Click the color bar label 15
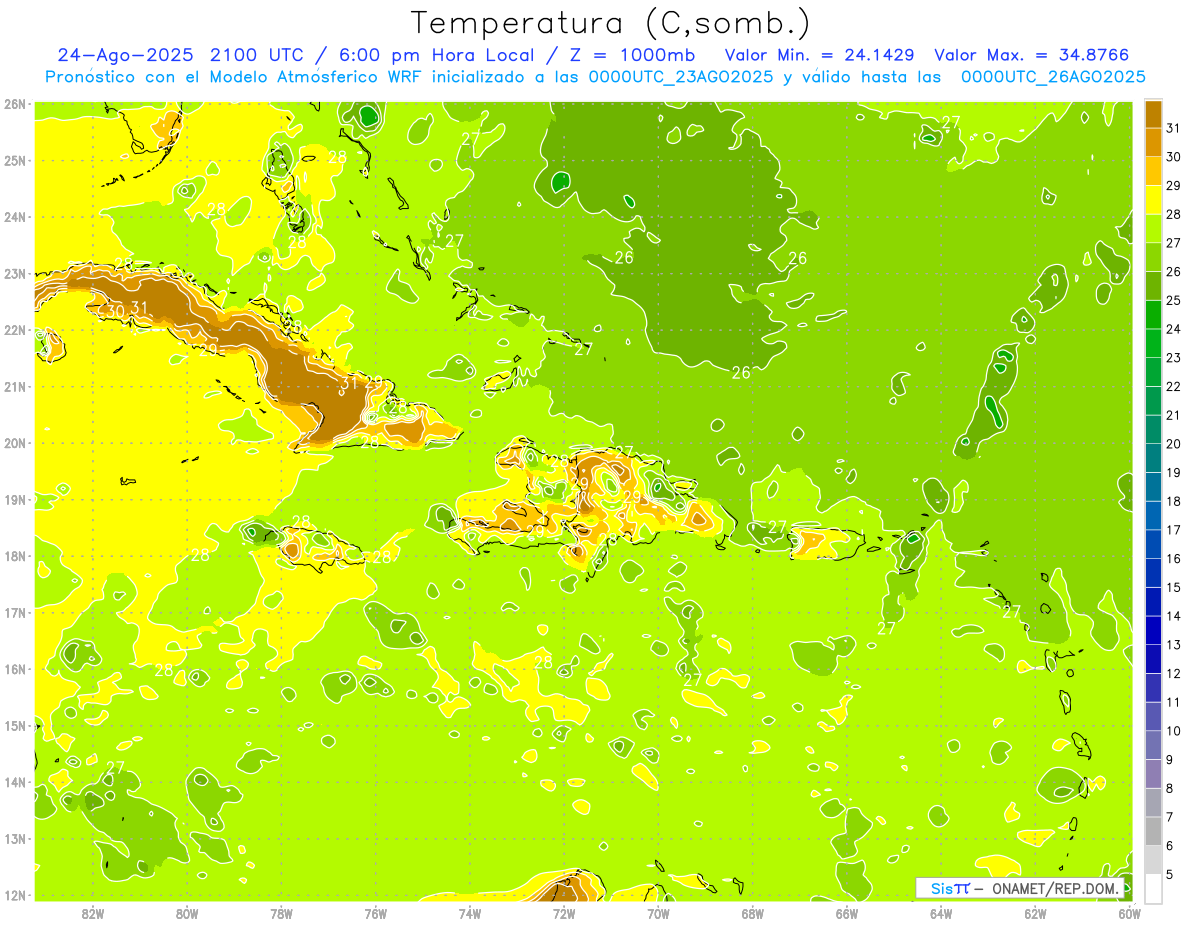The width and height of the screenshot is (1200, 927). 1174,588
